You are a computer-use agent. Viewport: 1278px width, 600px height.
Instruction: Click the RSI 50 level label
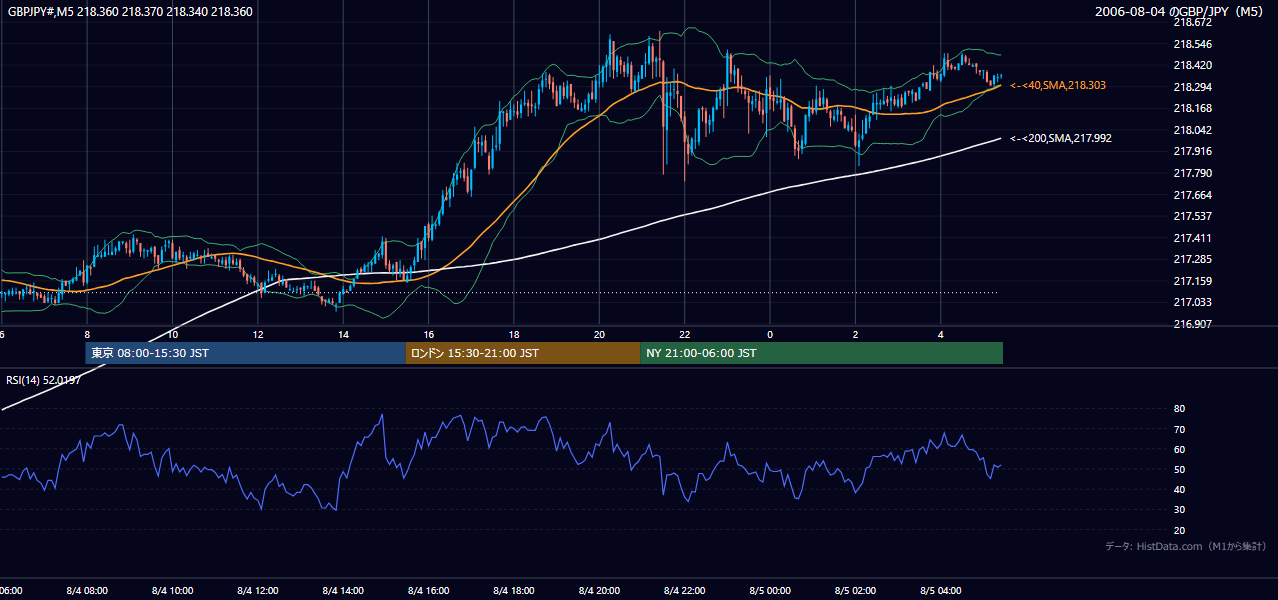tap(1179, 469)
